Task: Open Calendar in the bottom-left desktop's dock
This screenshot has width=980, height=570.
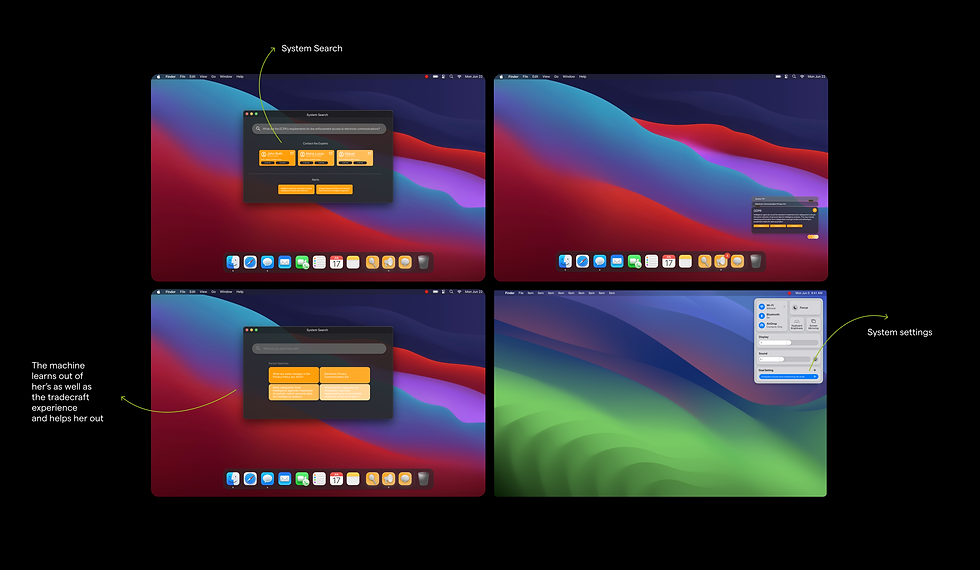Action: pos(336,479)
